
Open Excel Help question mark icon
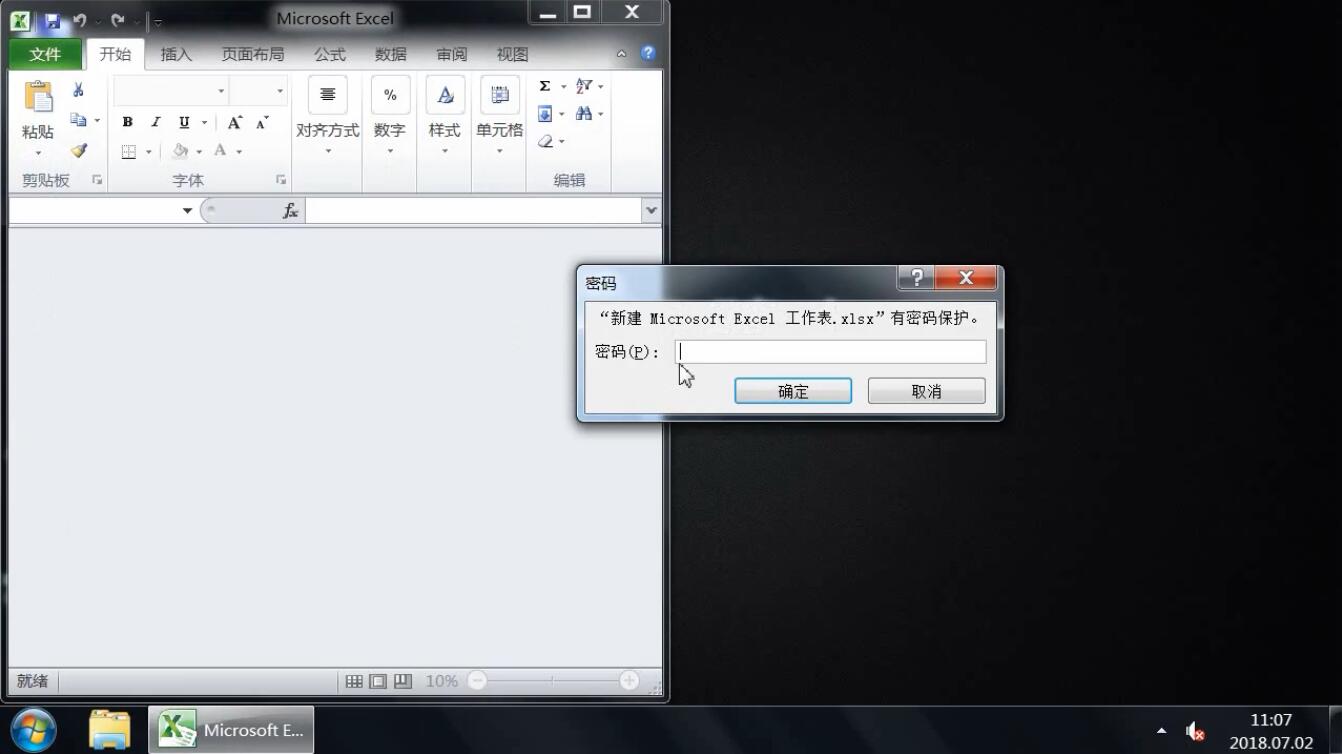[x=648, y=54]
